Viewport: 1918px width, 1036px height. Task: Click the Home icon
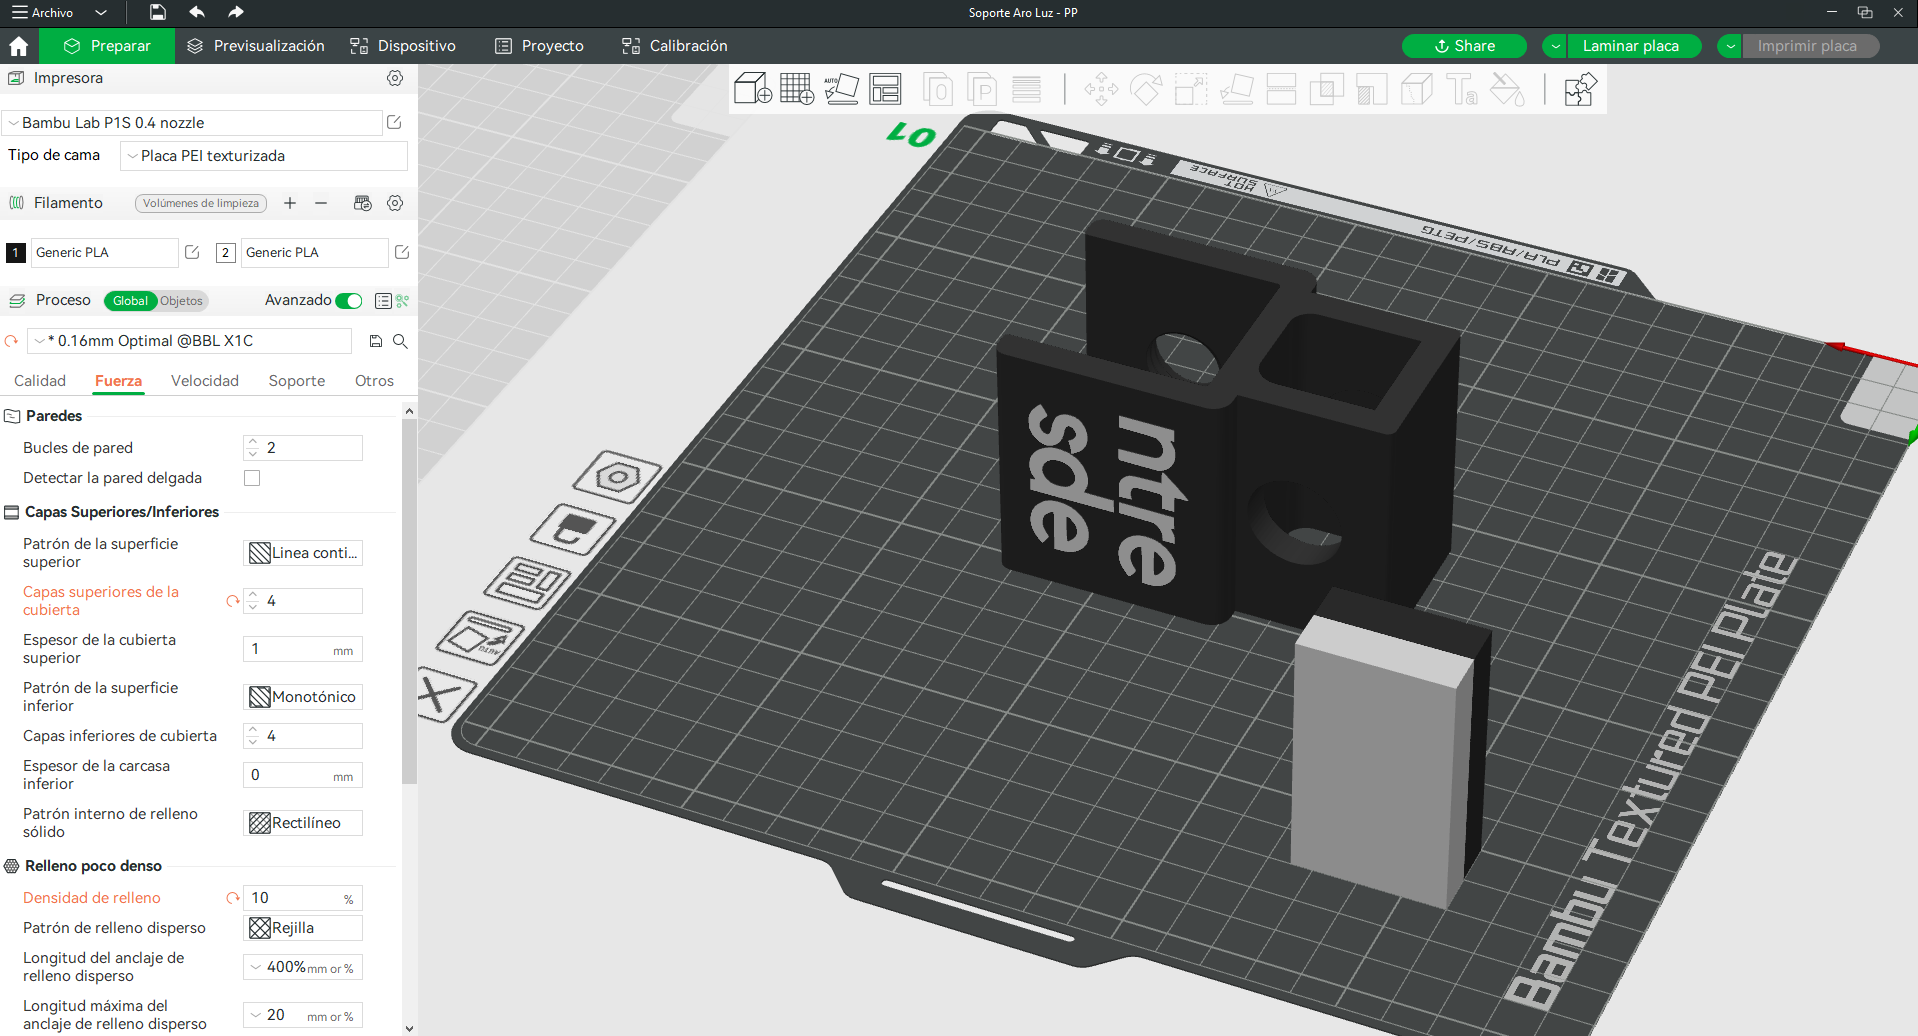18,46
